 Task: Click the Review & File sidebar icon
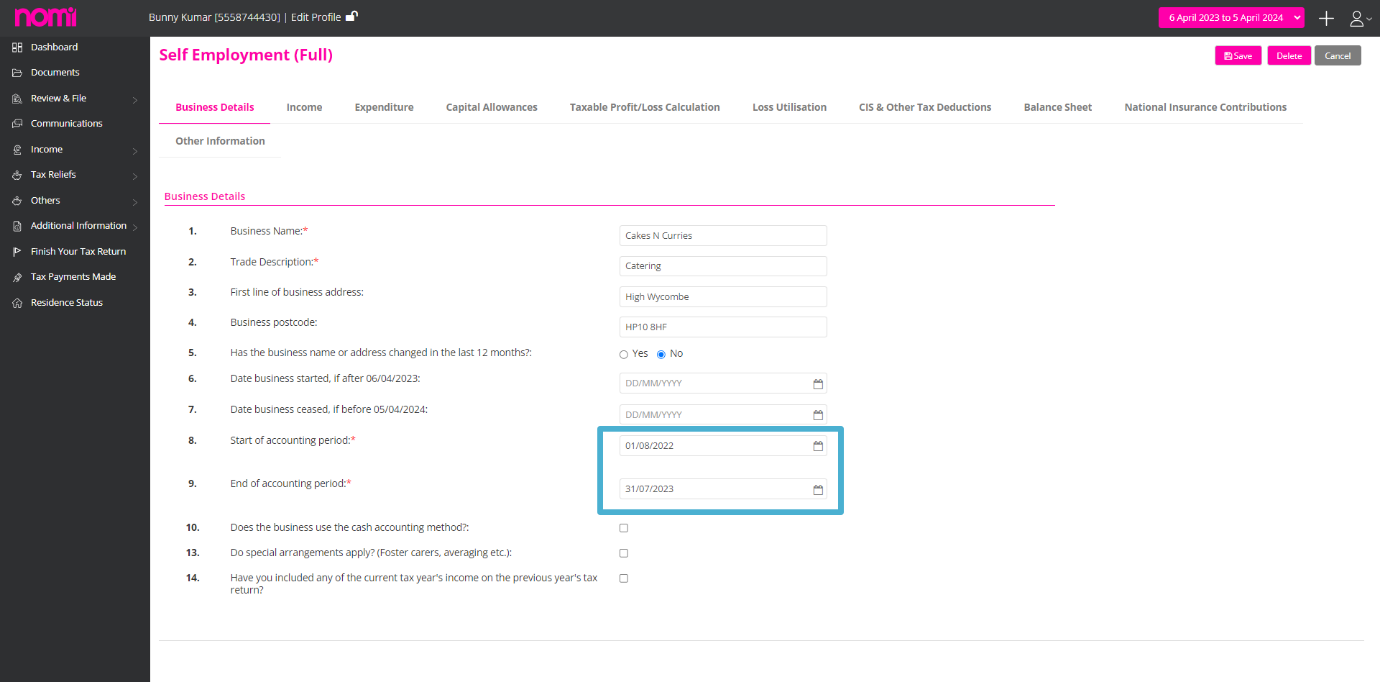click(x=17, y=99)
